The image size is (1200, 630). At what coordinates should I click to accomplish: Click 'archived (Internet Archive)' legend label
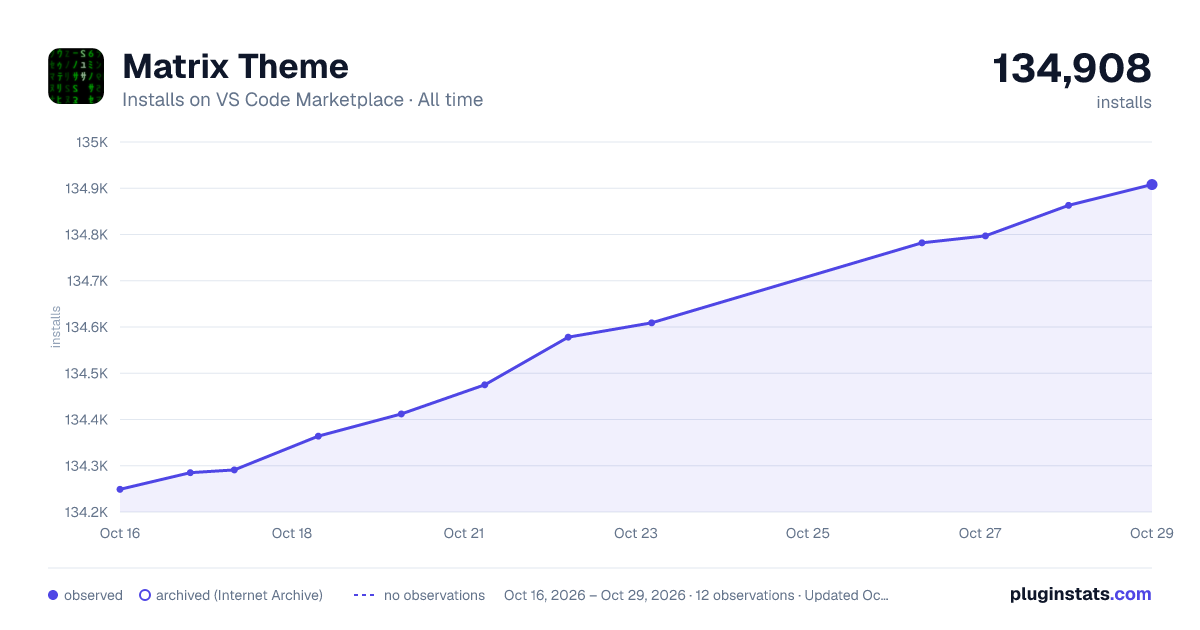(239, 595)
